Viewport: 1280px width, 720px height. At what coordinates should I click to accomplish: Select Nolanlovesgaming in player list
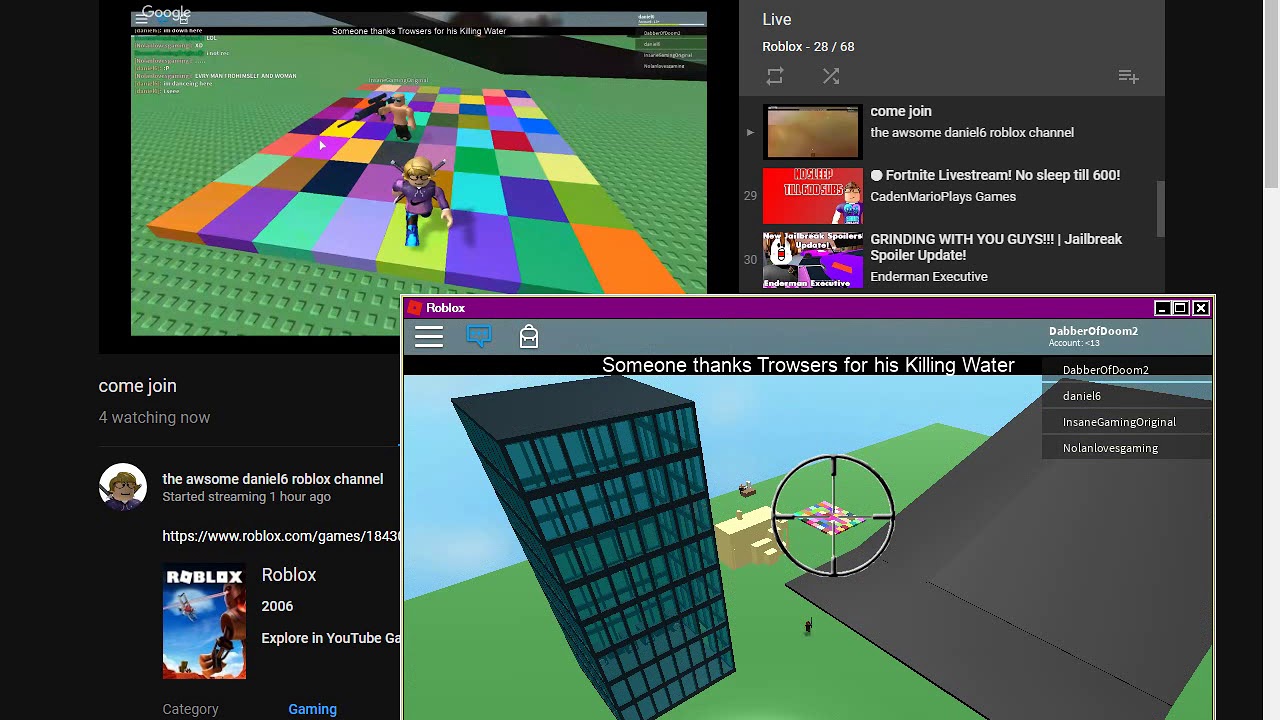(1127, 448)
